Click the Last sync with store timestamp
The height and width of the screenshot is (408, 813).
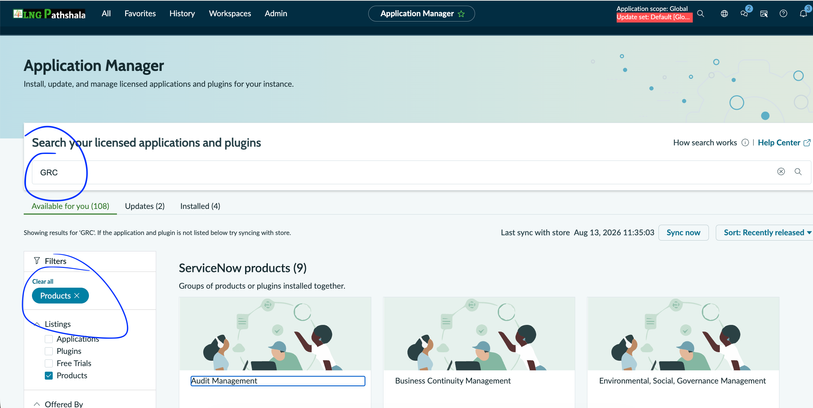[x=614, y=233]
